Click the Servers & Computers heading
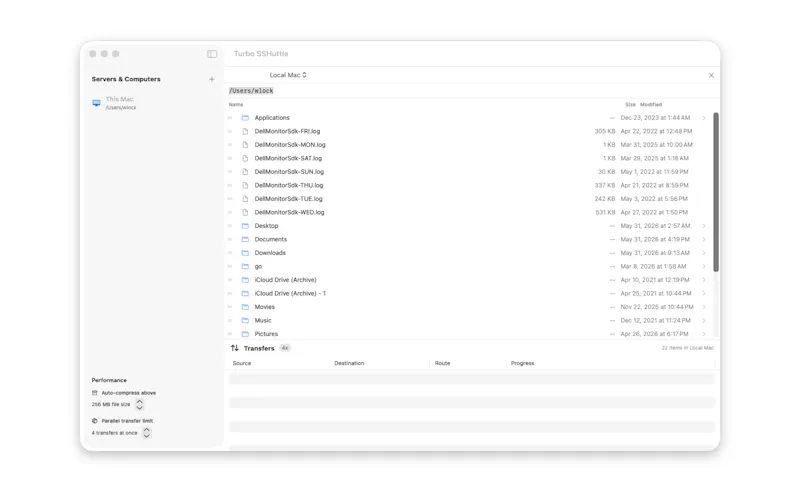 click(x=126, y=79)
